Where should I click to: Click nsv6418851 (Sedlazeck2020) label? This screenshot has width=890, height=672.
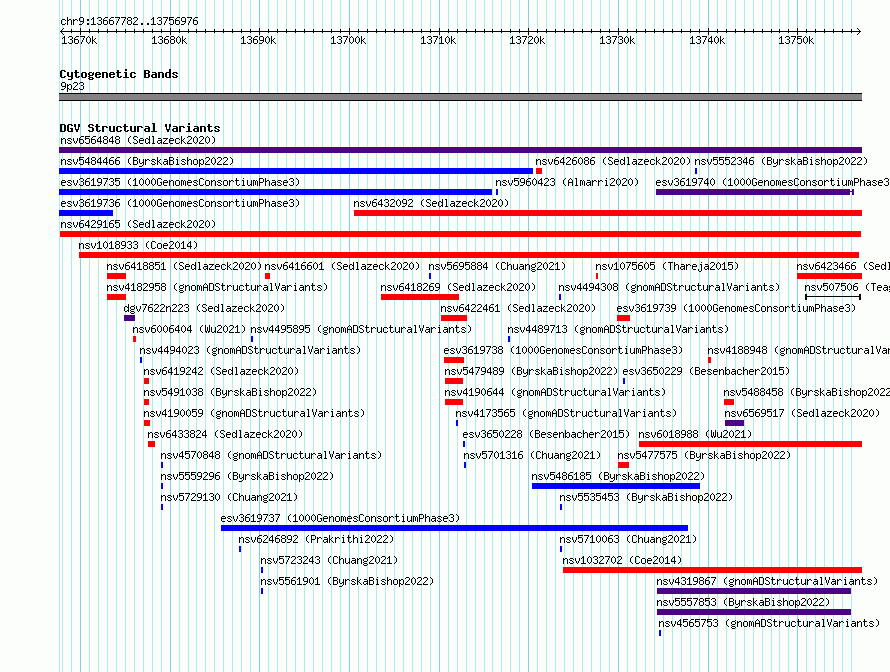tap(184, 266)
